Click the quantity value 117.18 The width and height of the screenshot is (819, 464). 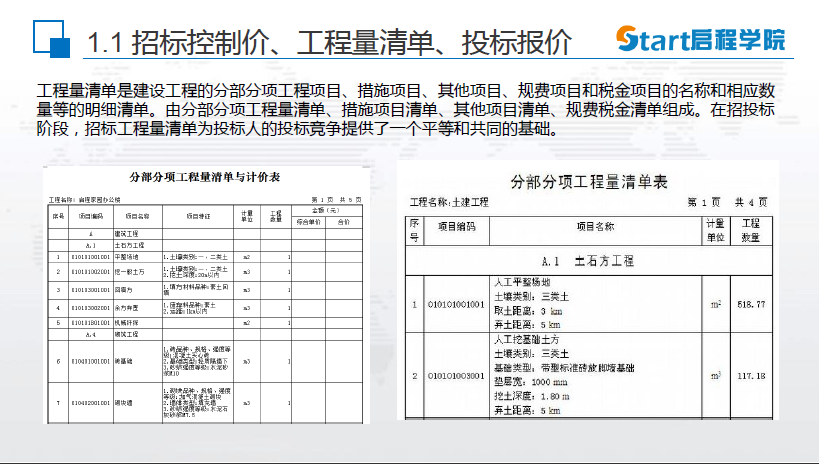point(749,376)
